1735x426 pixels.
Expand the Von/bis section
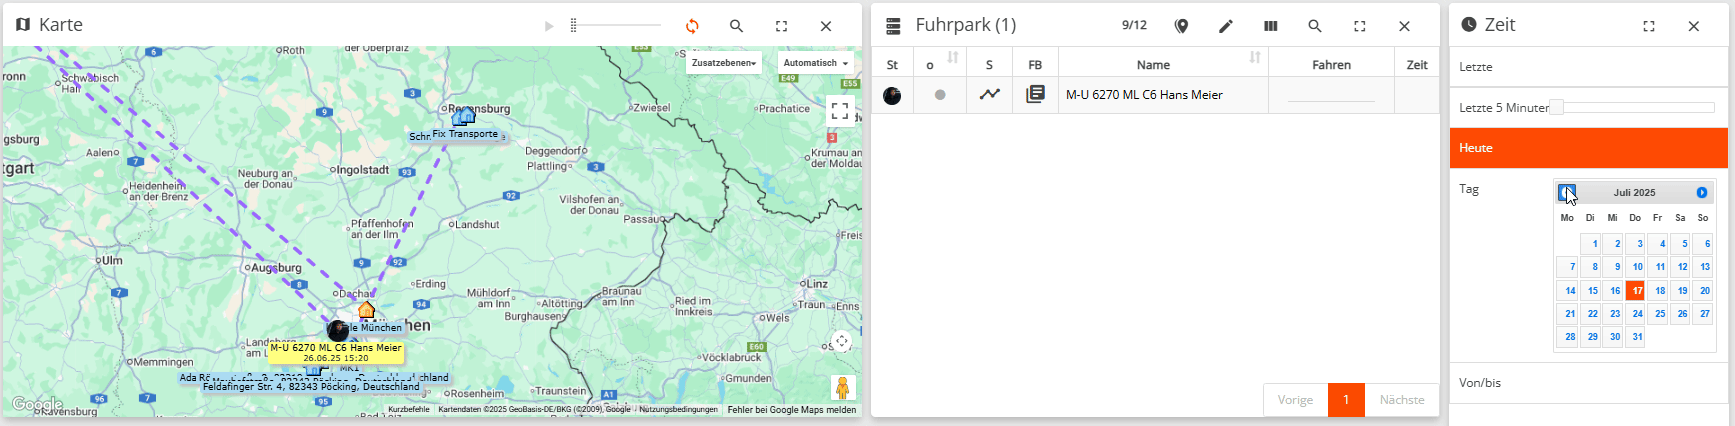click(x=1588, y=383)
